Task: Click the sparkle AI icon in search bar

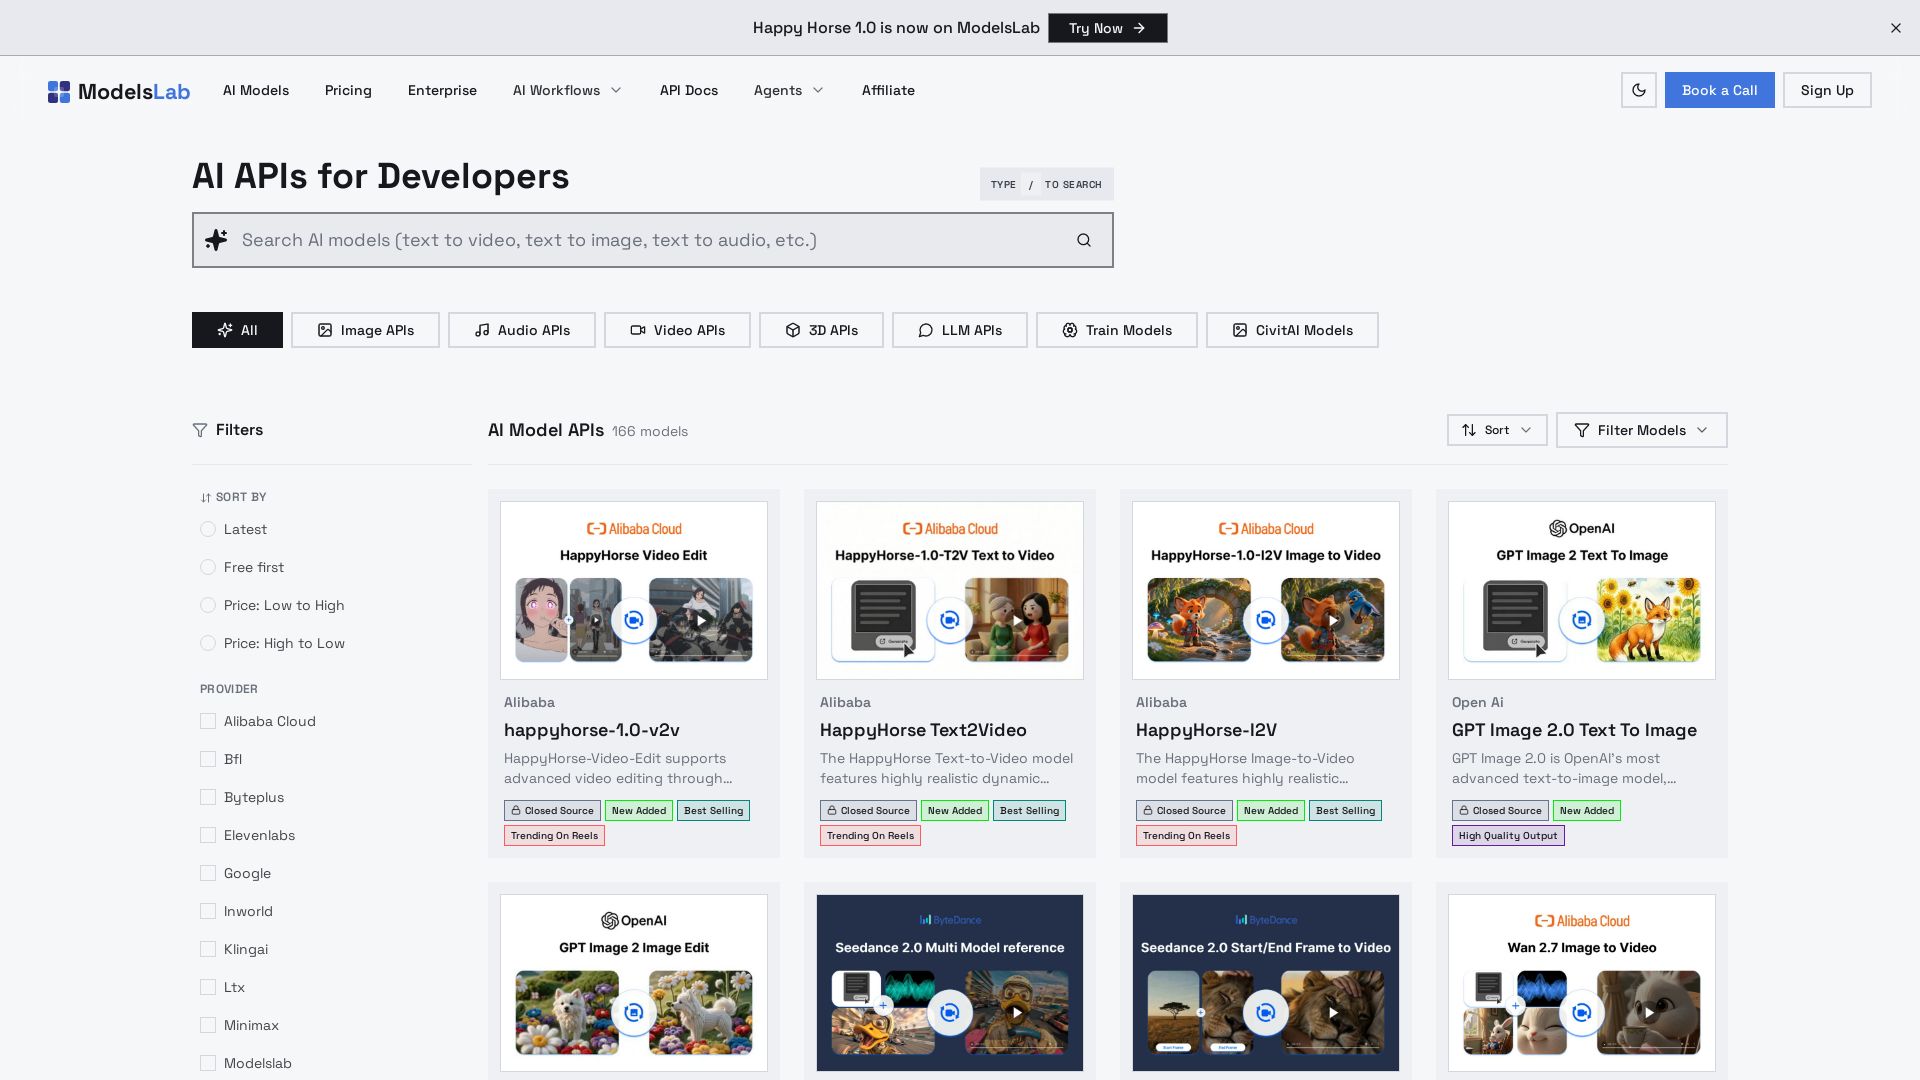Action: pos(216,240)
